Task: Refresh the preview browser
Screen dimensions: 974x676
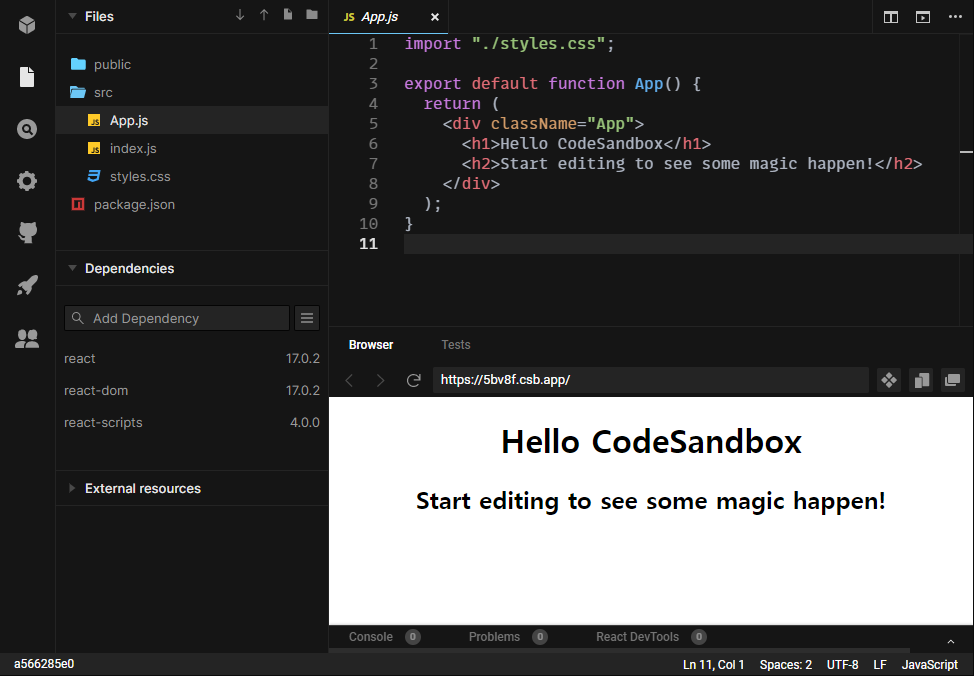Action: (413, 380)
